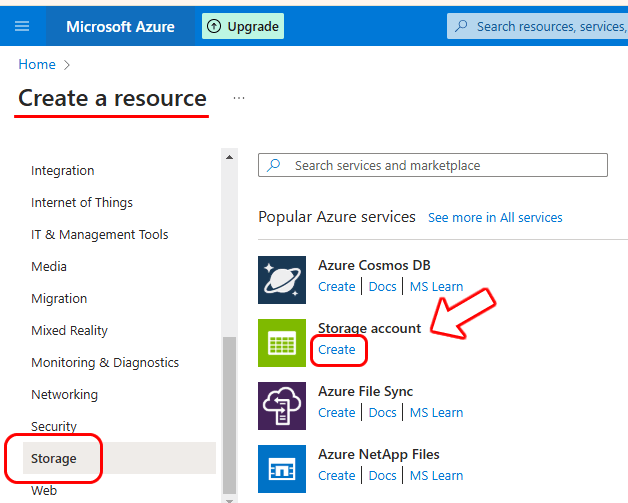The image size is (628, 503).
Task: Click Create under Storage account
Action: [336, 350]
